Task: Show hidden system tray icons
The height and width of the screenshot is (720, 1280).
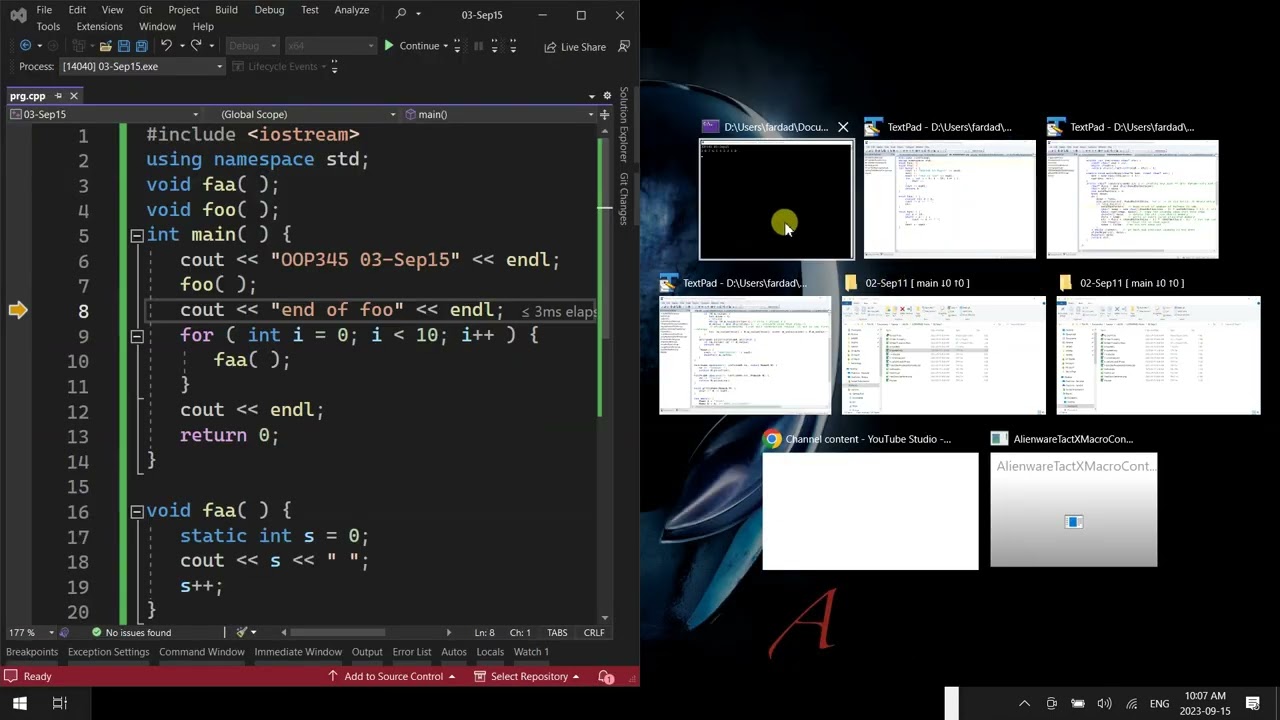Action: point(1024,704)
